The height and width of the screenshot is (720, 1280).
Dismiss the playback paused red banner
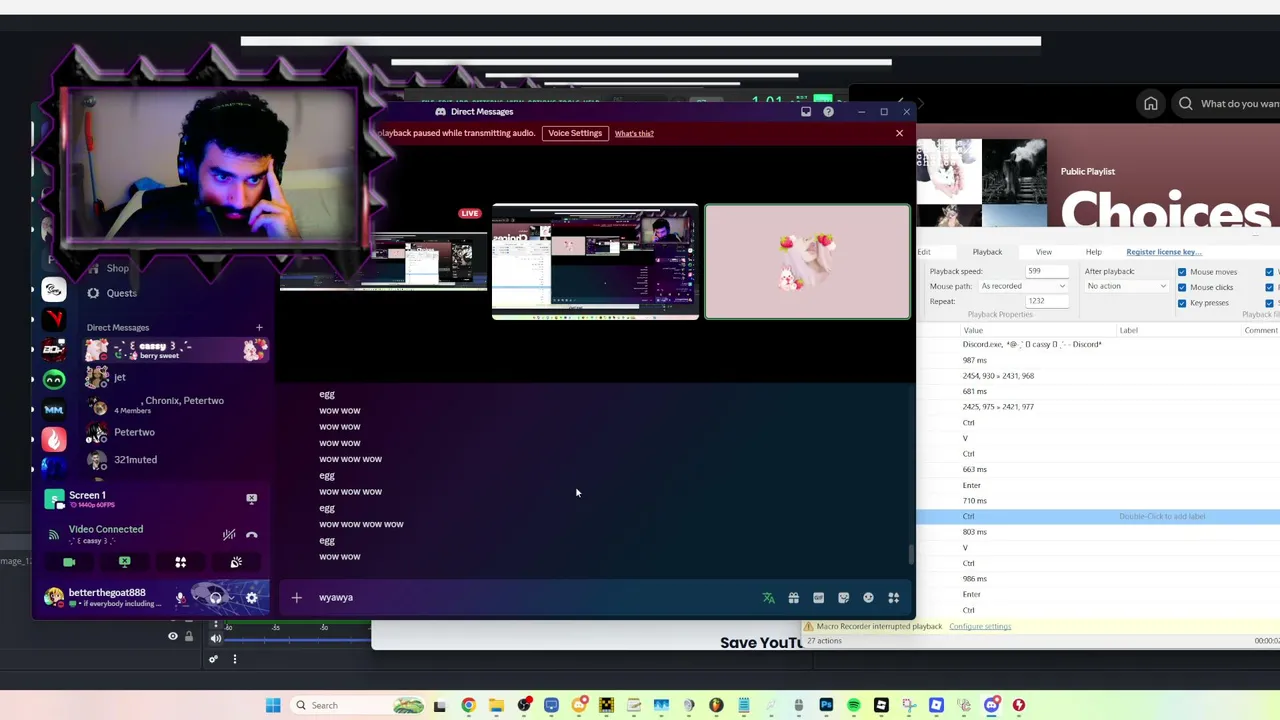coord(899,133)
